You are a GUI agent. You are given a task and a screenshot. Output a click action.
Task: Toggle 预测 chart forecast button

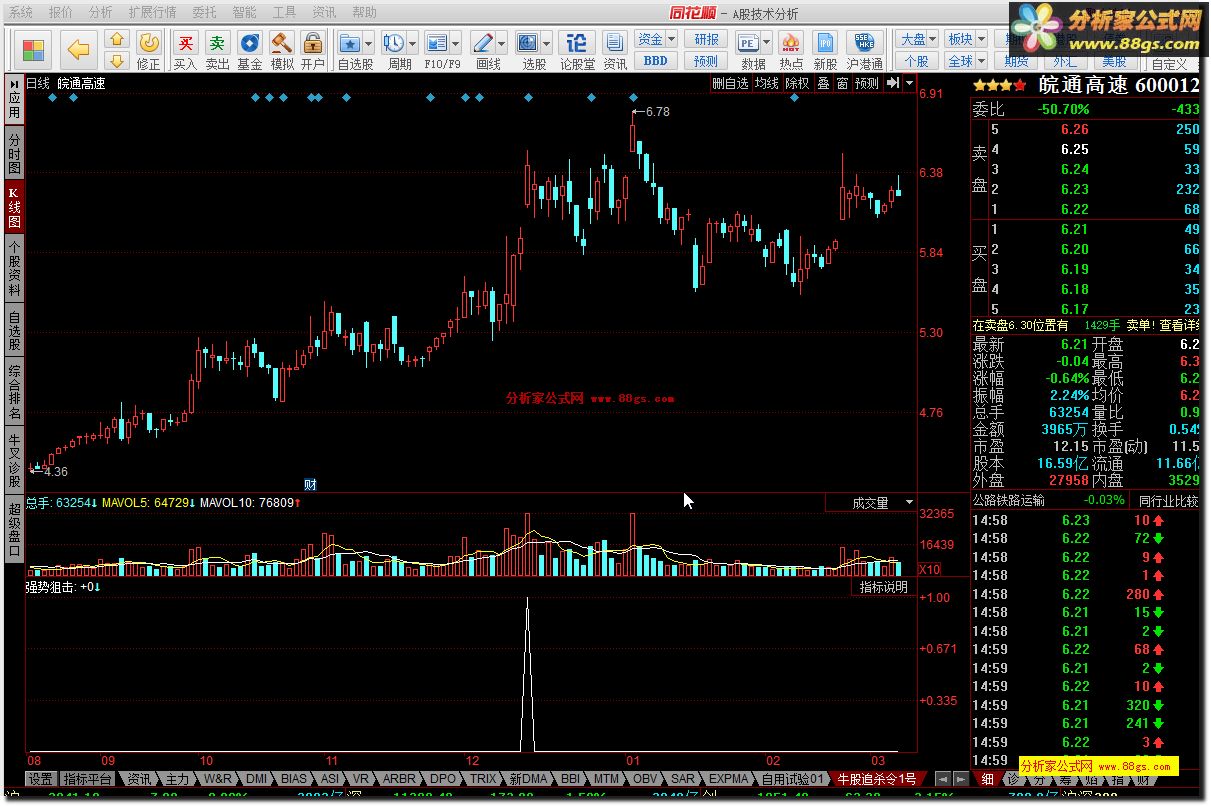tap(867, 84)
